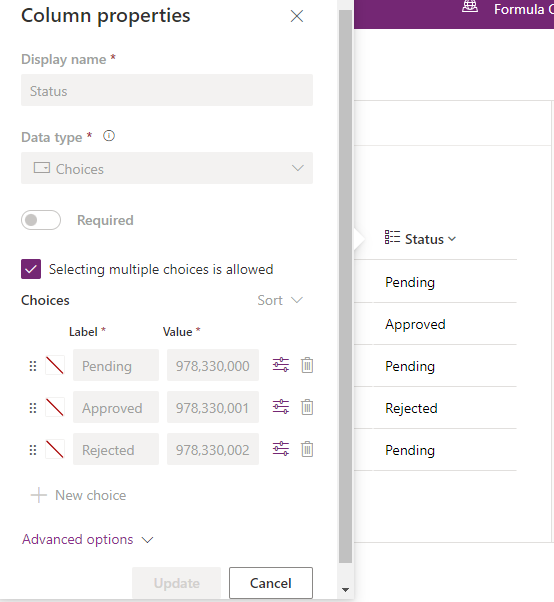Open the Sort dropdown for choices
Viewport: 554px width, 602px height.
click(x=280, y=300)
